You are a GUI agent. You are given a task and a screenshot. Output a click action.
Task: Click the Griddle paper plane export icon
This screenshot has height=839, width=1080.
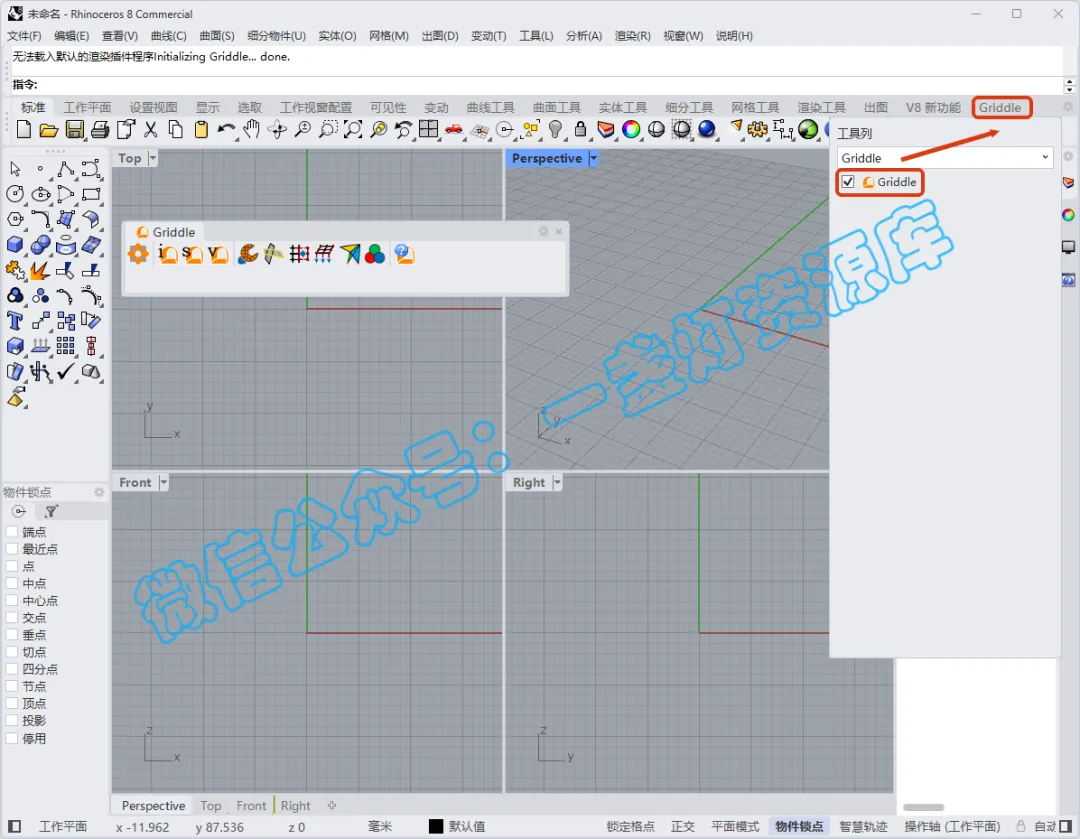click(350, 254)
